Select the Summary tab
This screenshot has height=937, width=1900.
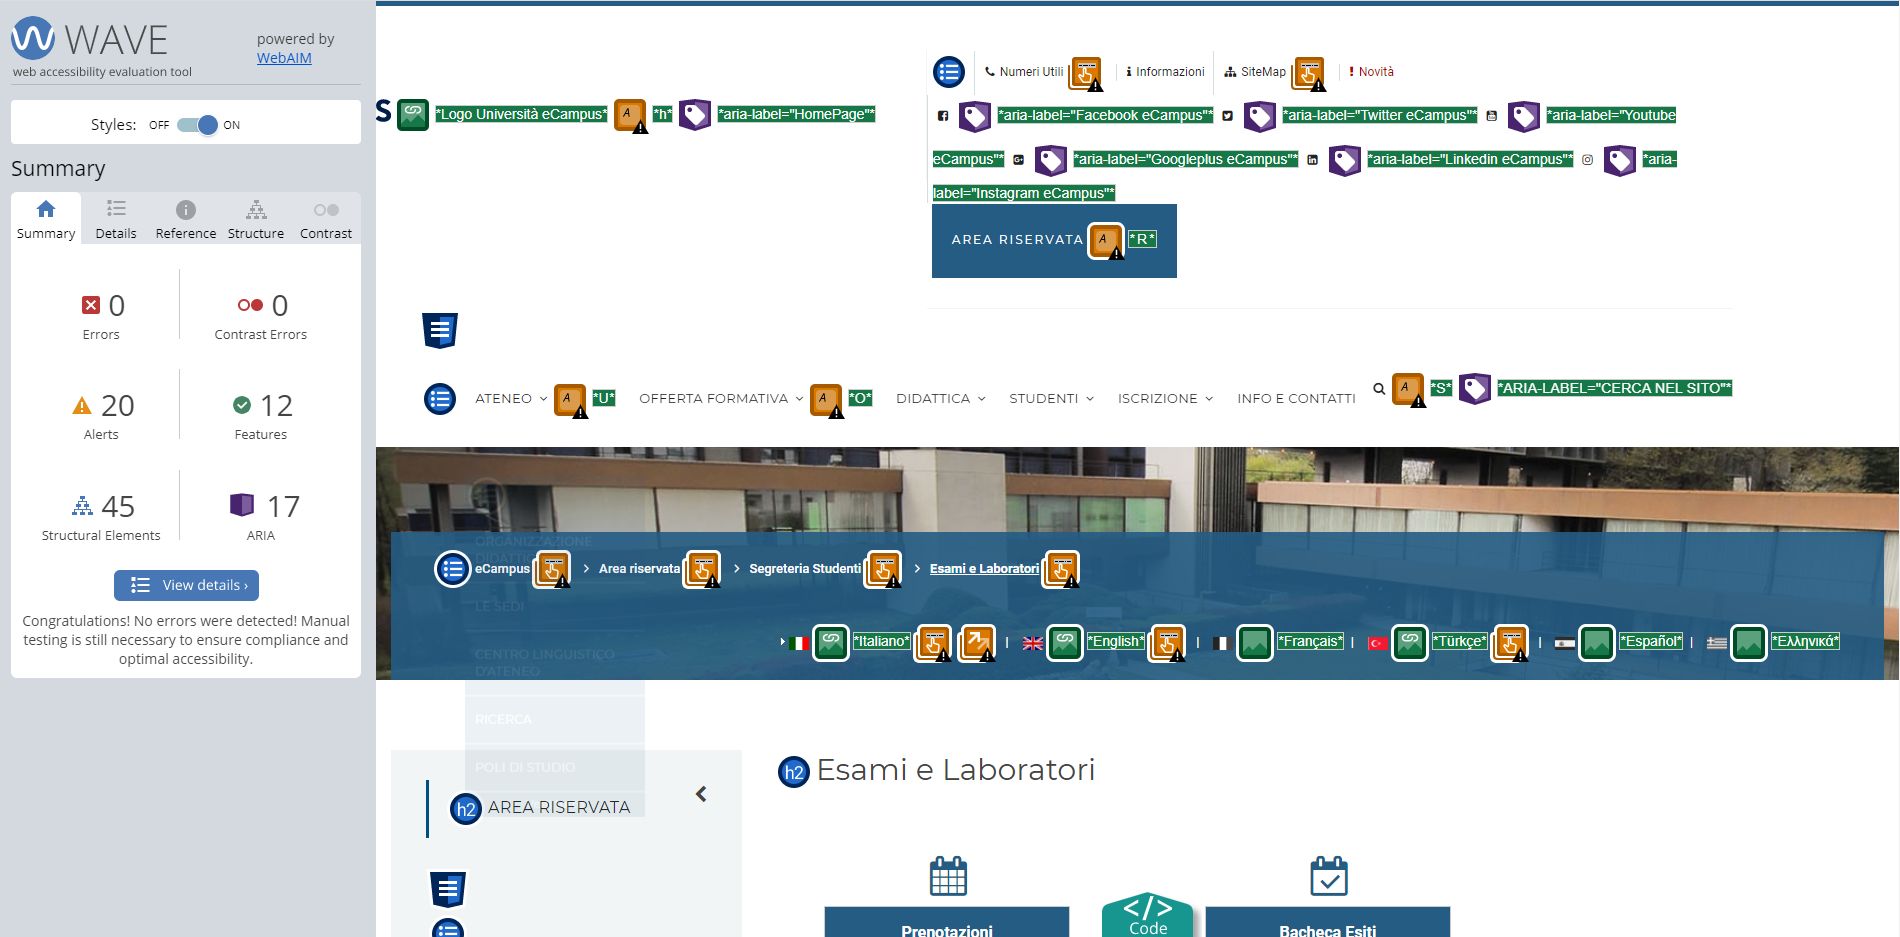click(x=46, y=220)
